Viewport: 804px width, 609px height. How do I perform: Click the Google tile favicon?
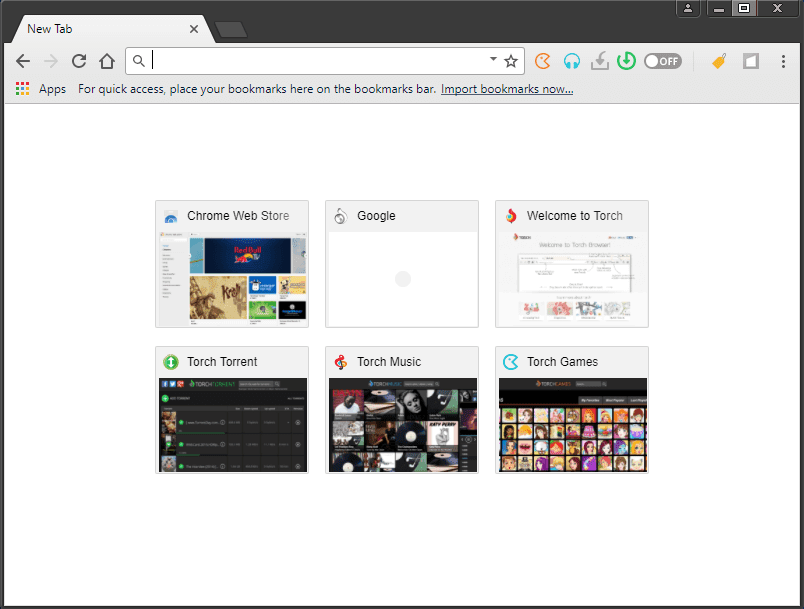pyautogui.click(x=340, y=216)
